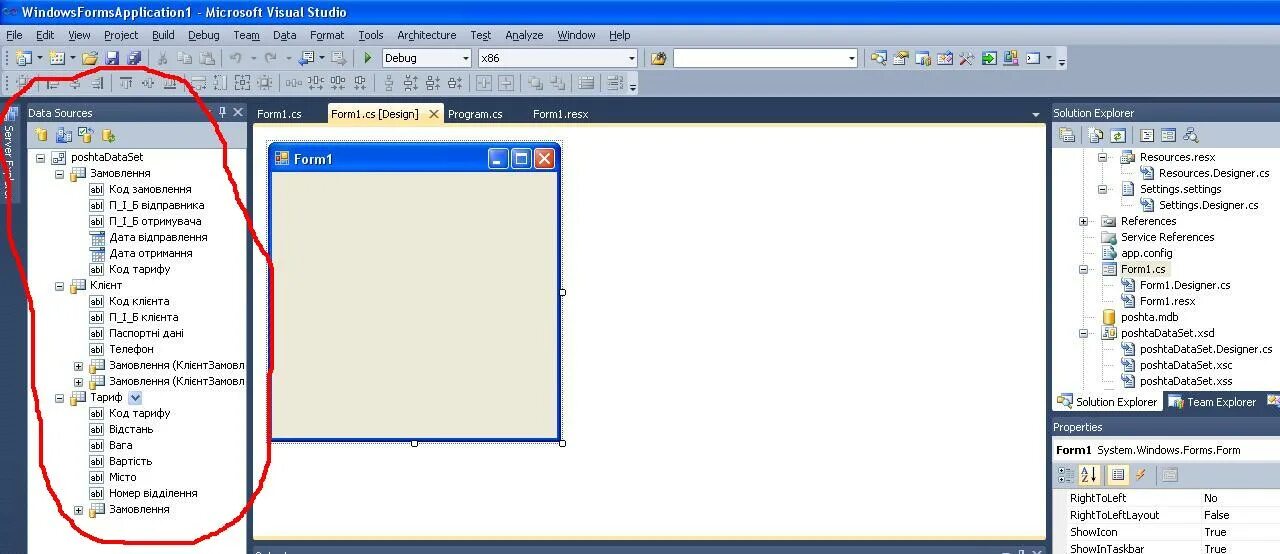Click Show All Files in Solution Explorer
Viewport: 1280px width, 554px height.
tap(1096, 135)
